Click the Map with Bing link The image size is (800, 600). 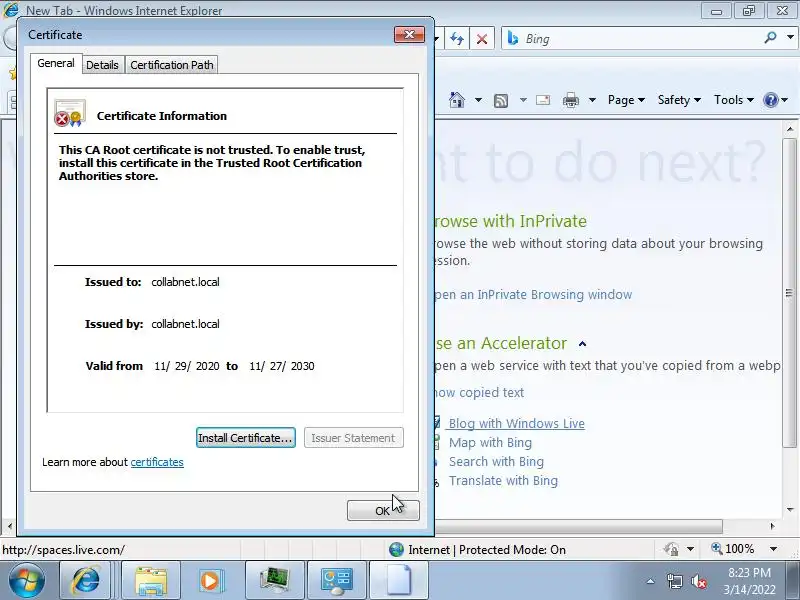coord(490,442)
